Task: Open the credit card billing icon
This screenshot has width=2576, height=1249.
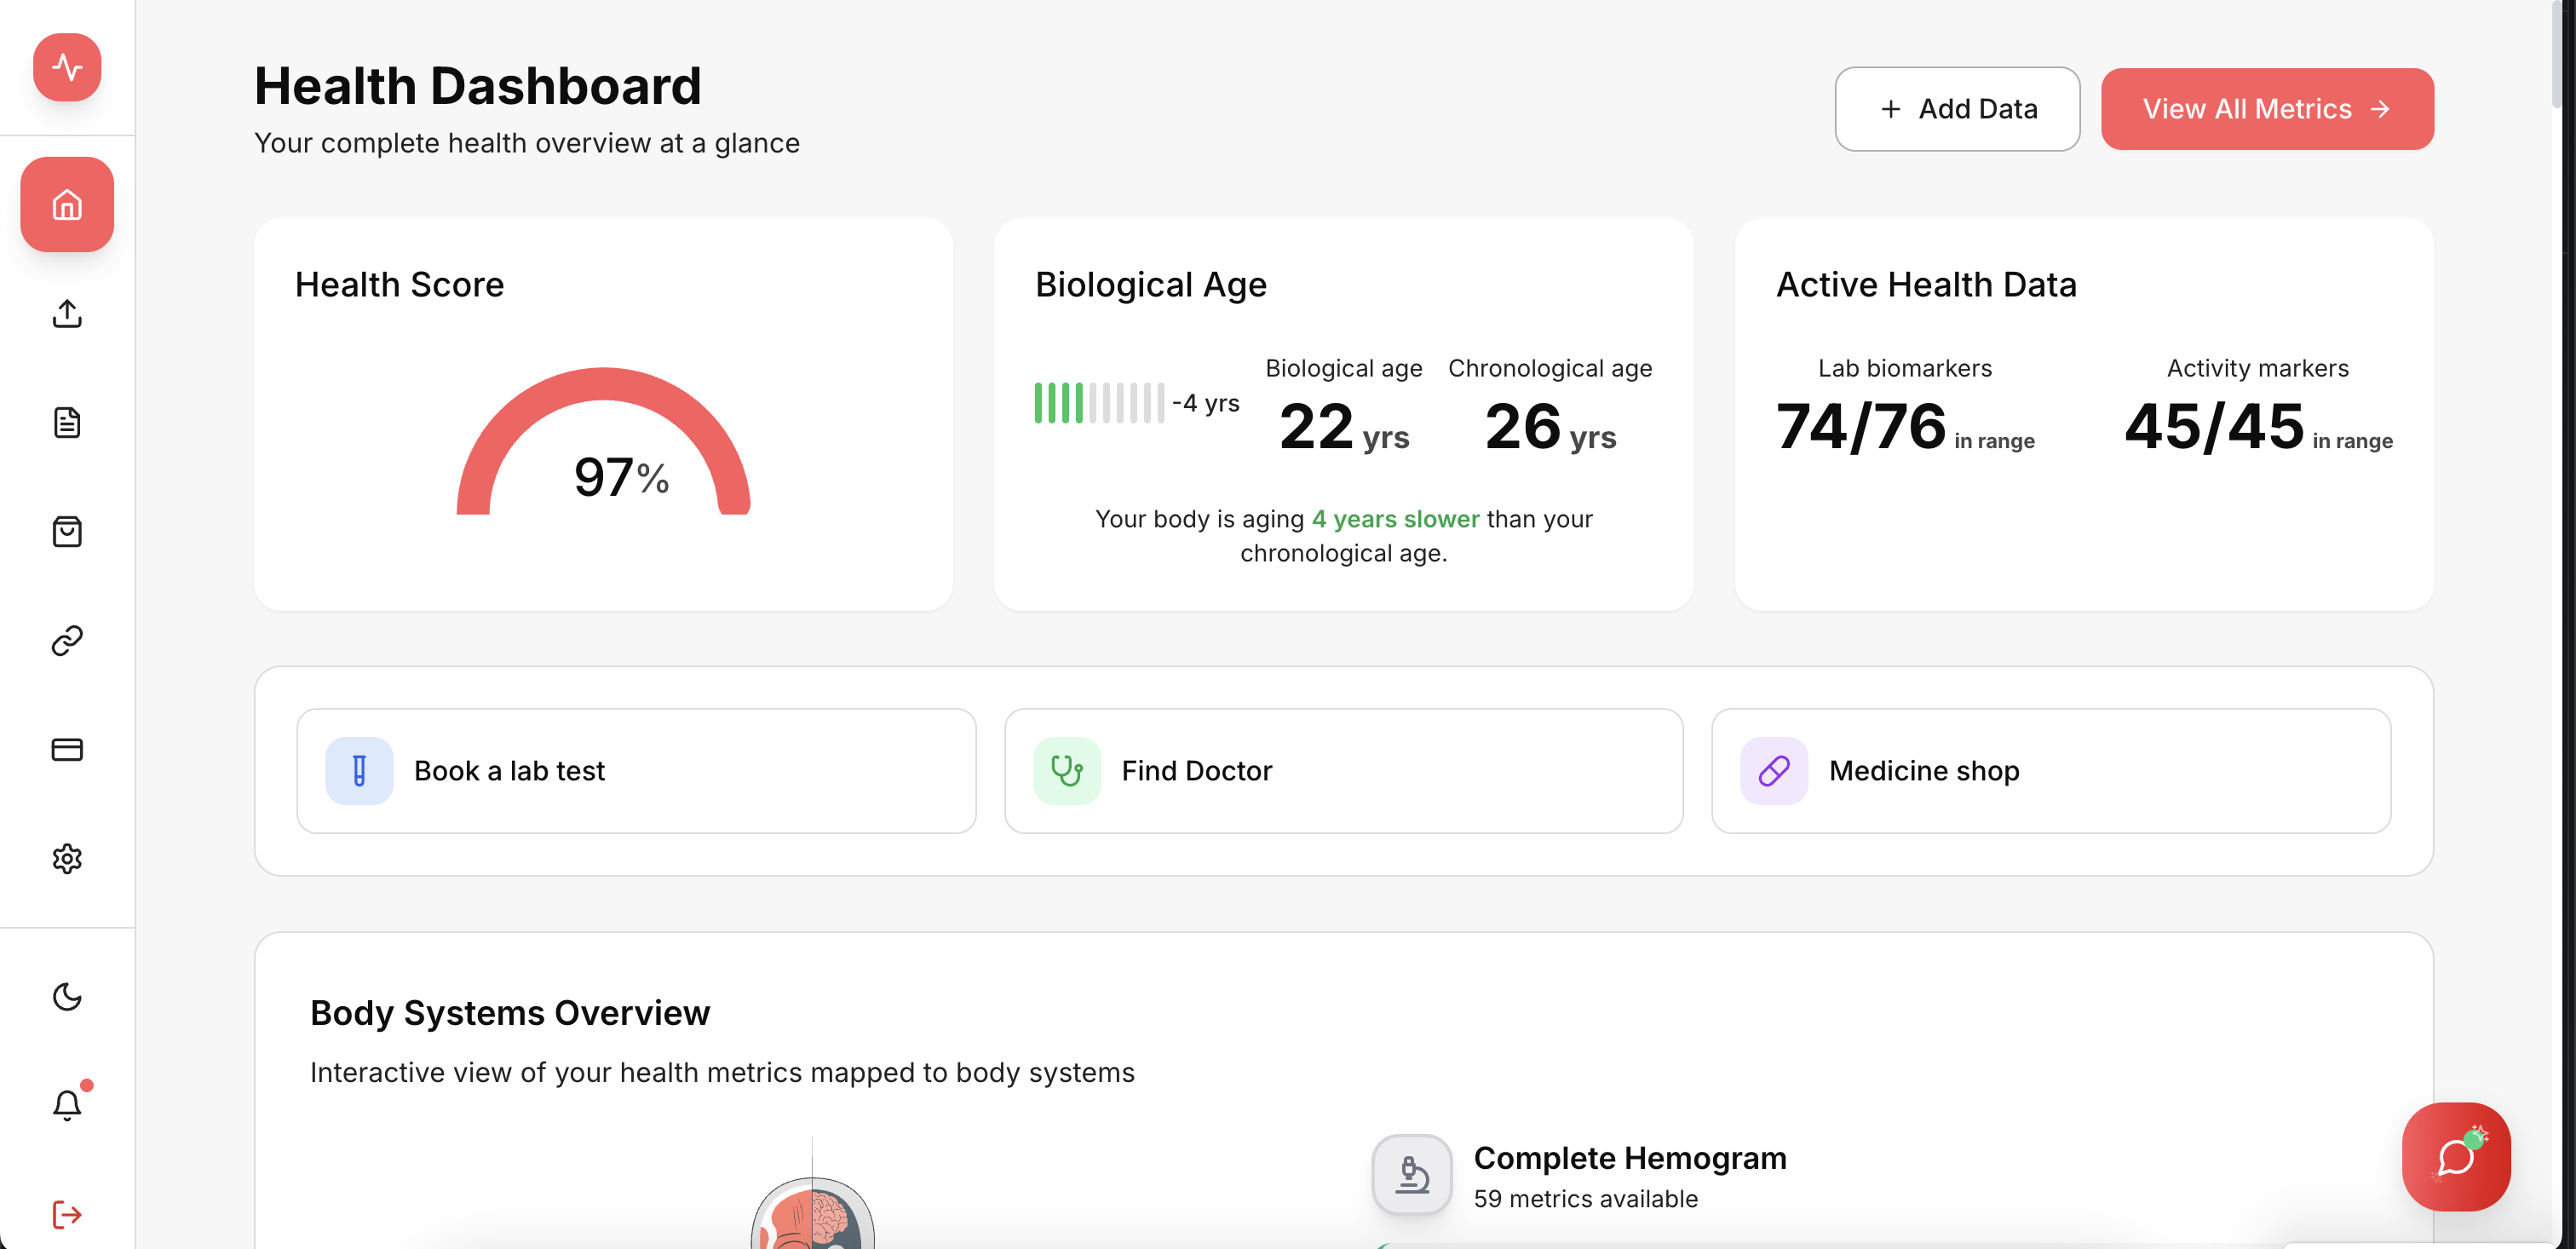Action: 67,749
